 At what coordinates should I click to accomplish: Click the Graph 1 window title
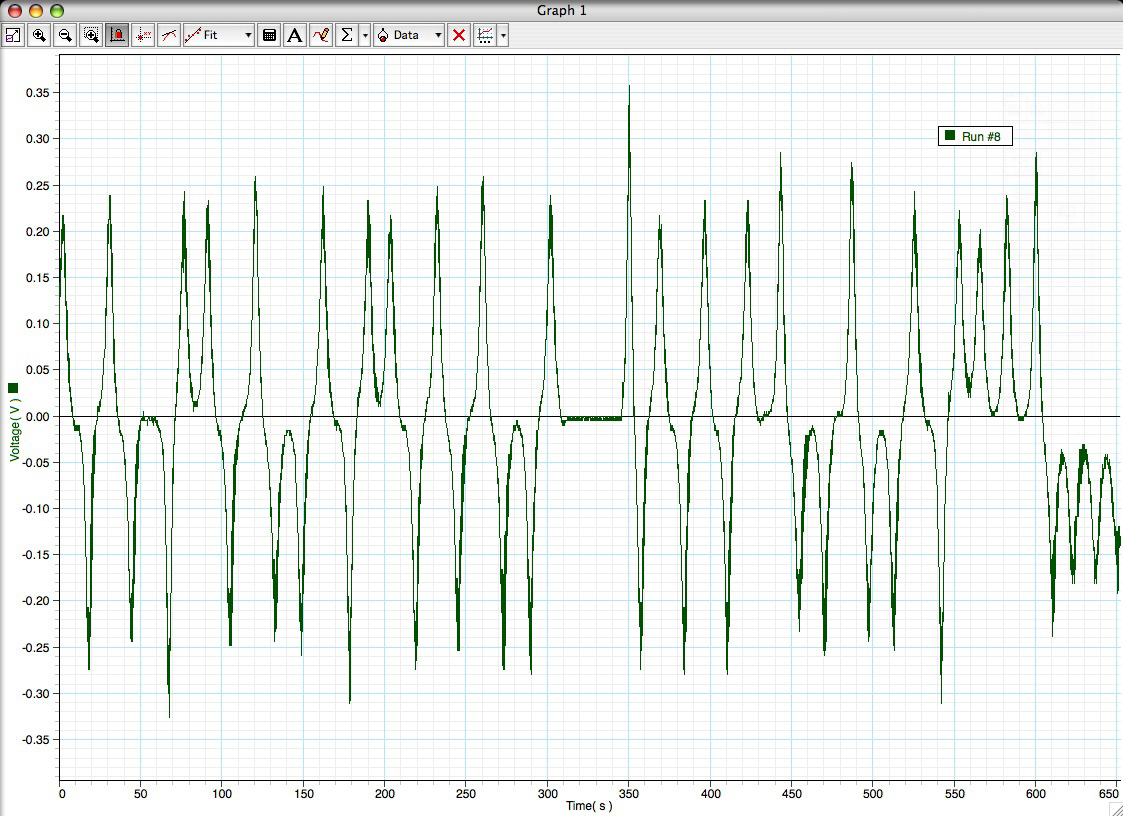[562, 11]
